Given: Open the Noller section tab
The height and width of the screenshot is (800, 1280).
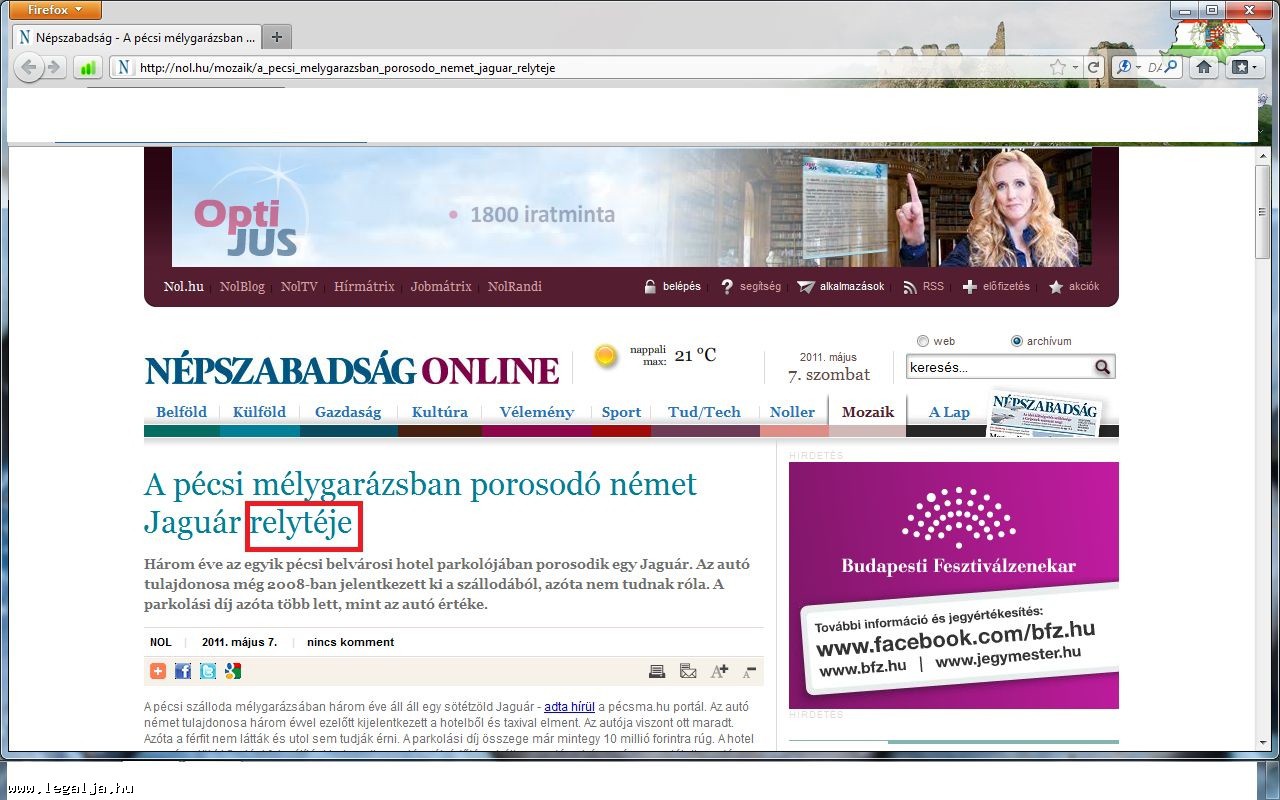Looking at the screenshot, I should tap(793, 412).
